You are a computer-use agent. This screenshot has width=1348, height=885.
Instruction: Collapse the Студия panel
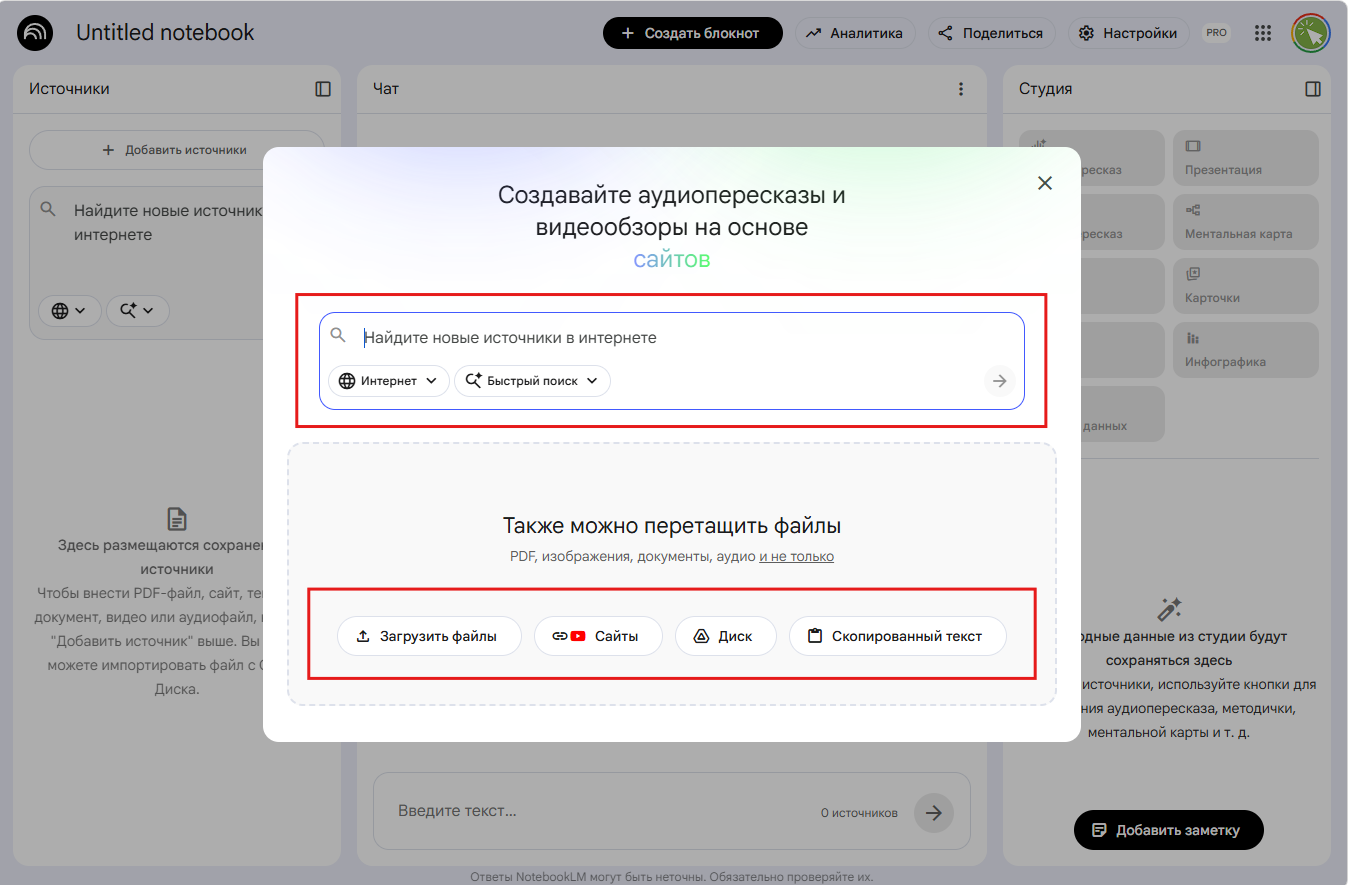pyautogui.click(x=1313, y=89)
